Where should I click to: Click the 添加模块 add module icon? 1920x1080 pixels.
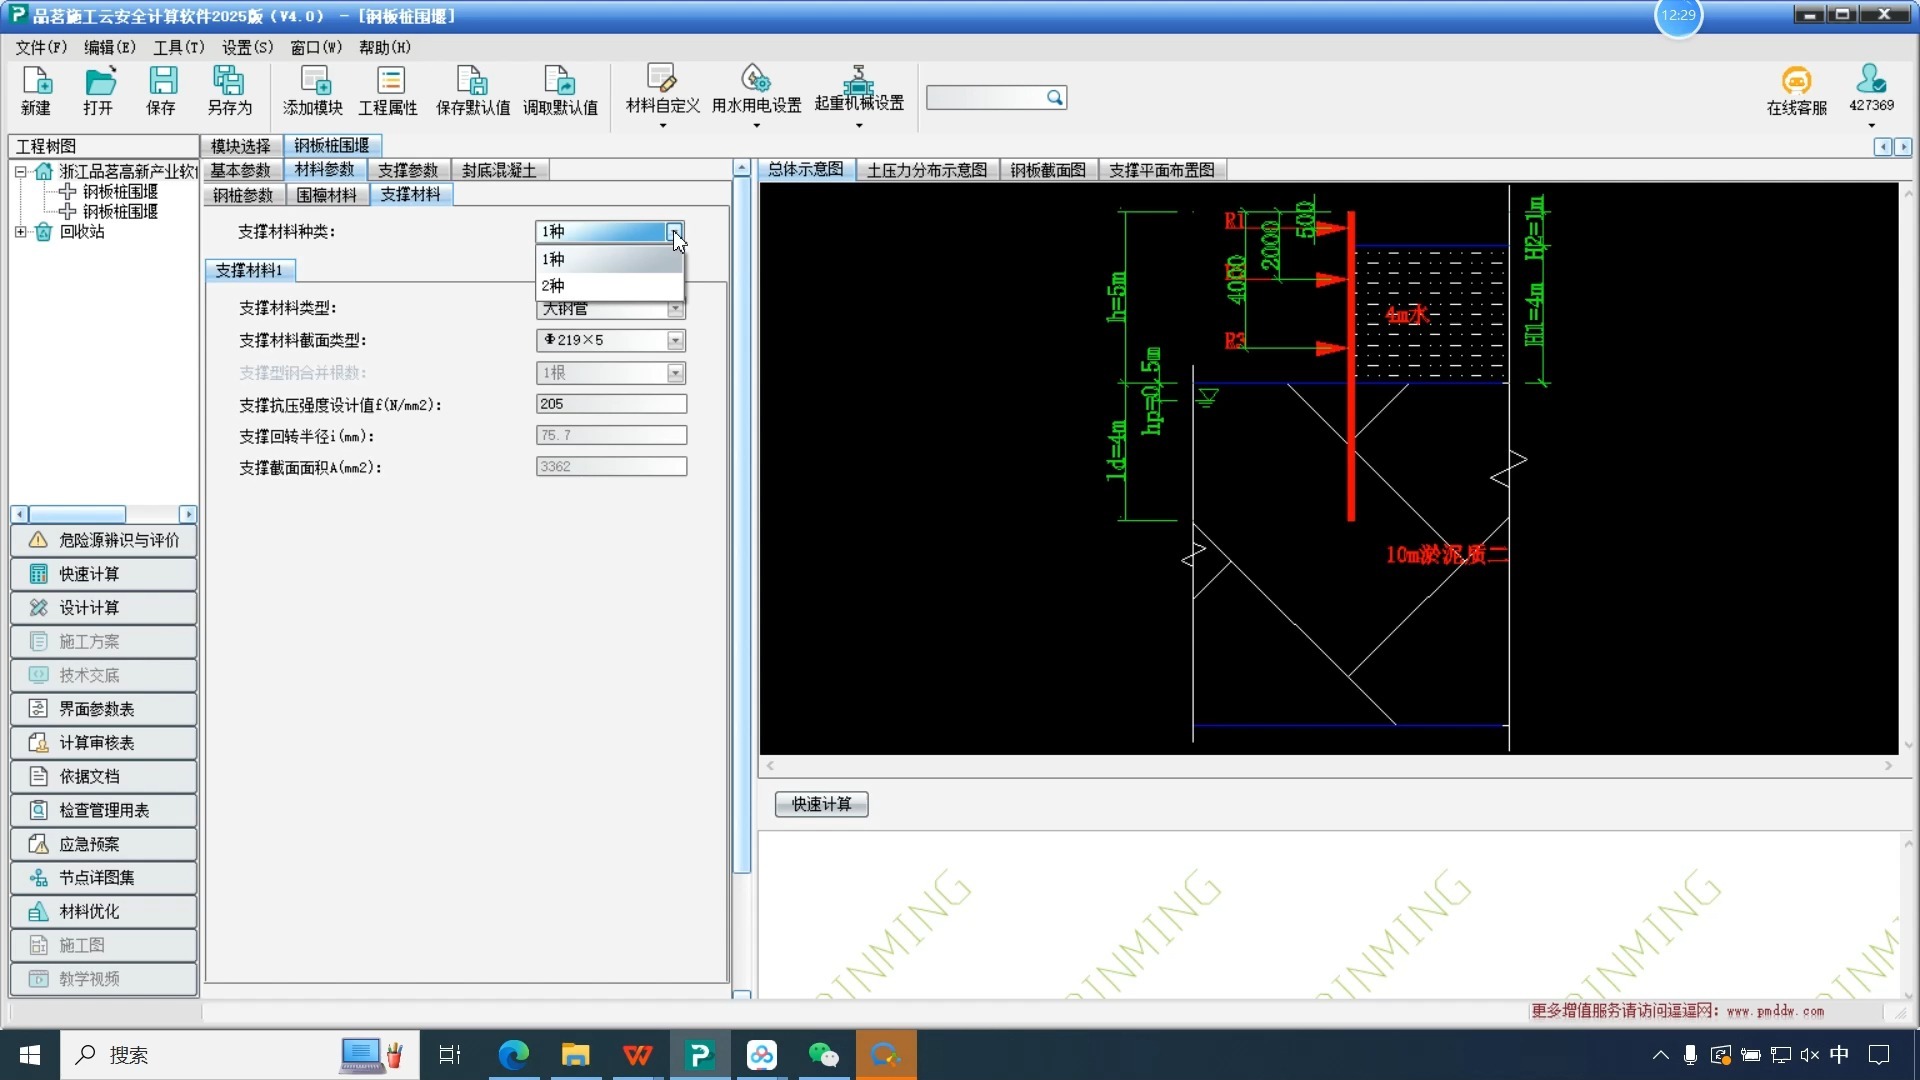pyautogui.click(x=313, y=90)
